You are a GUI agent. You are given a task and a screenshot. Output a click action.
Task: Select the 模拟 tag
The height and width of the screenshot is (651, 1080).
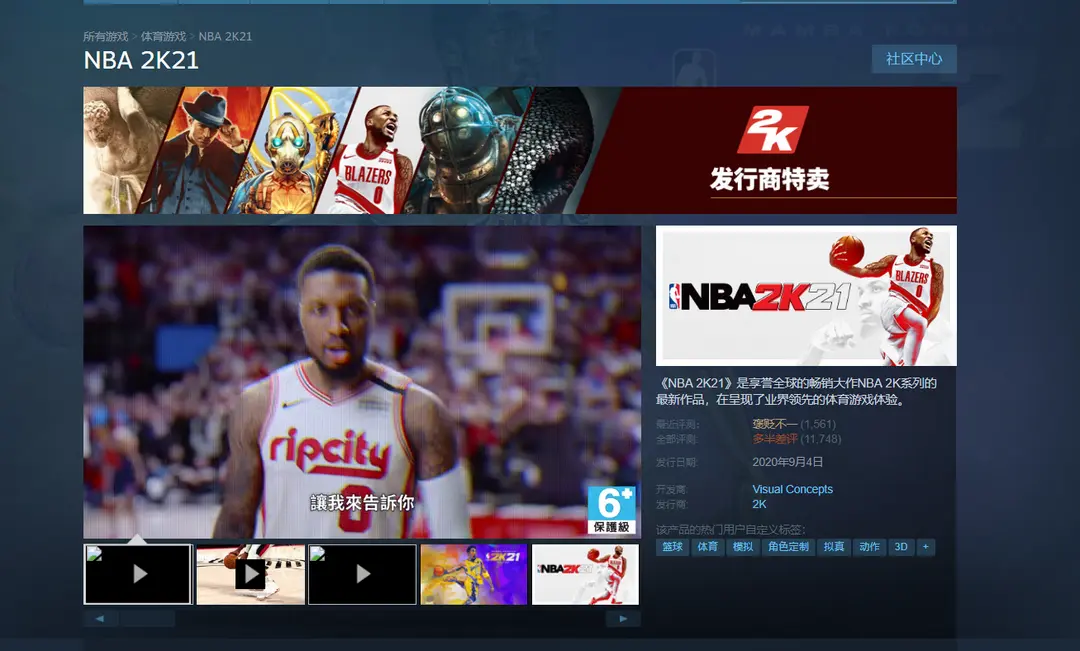point(742,547)
